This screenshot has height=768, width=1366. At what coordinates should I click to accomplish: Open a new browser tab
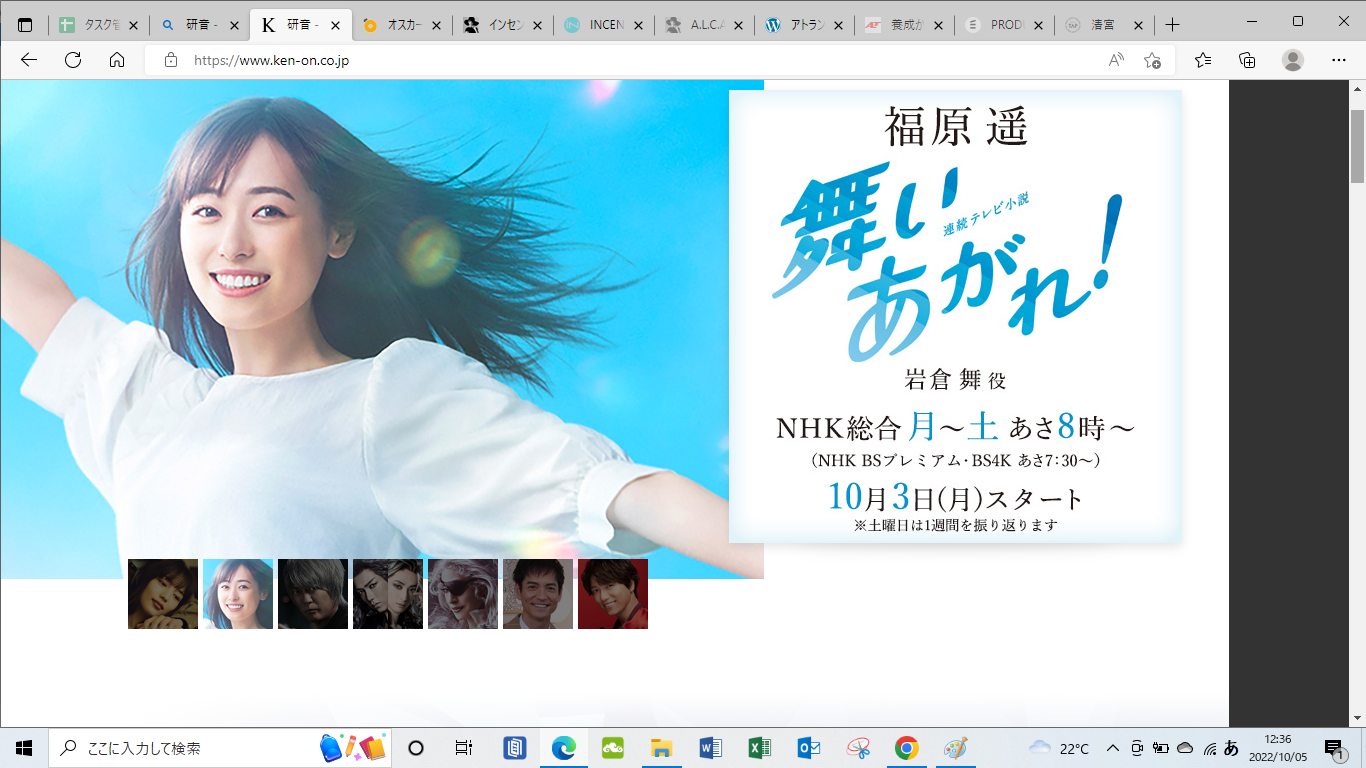tap(1173, 25)
